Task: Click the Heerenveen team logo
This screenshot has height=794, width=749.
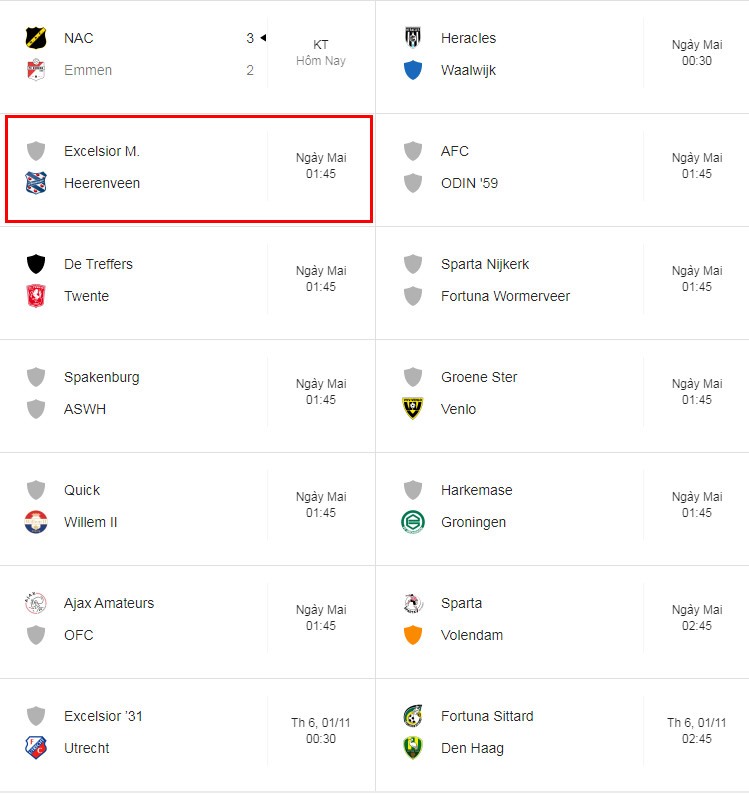Action: (36, 183)
